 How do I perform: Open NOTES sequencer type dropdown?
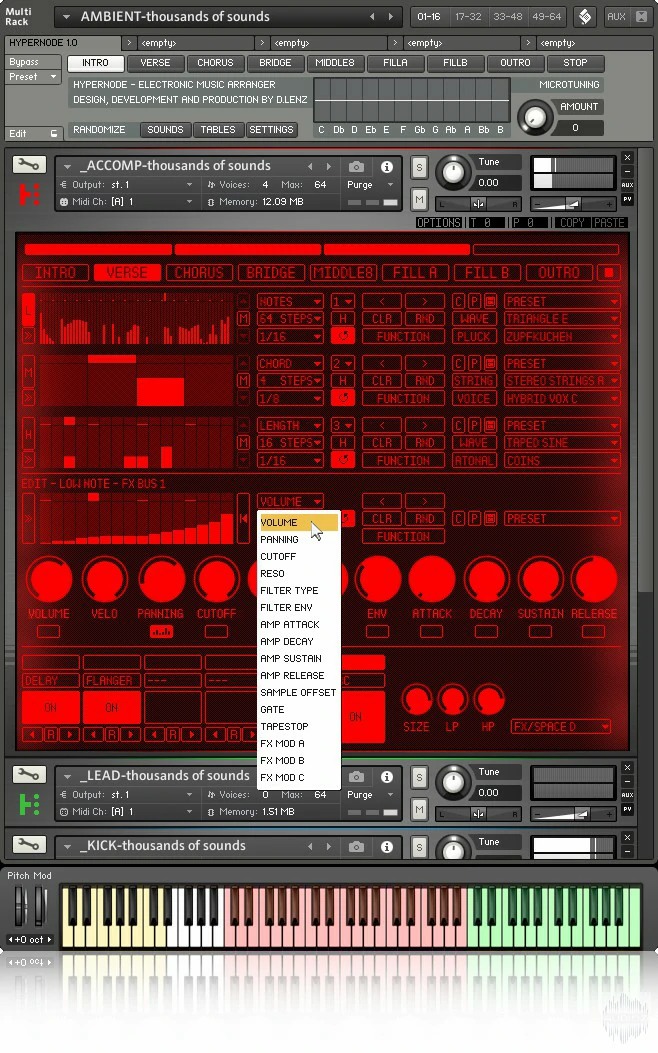tap(290, 302)
